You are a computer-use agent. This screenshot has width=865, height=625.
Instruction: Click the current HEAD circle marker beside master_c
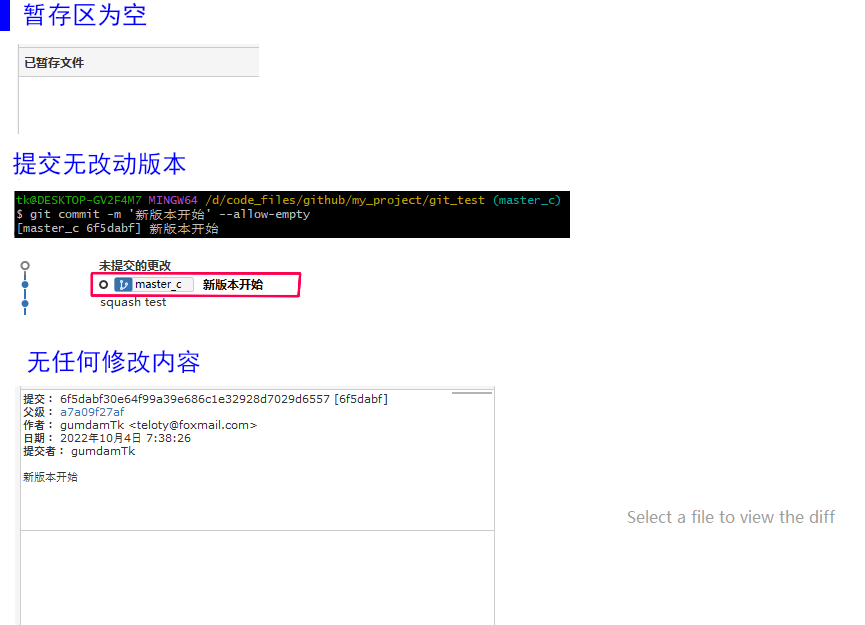(x=103, y=285)
